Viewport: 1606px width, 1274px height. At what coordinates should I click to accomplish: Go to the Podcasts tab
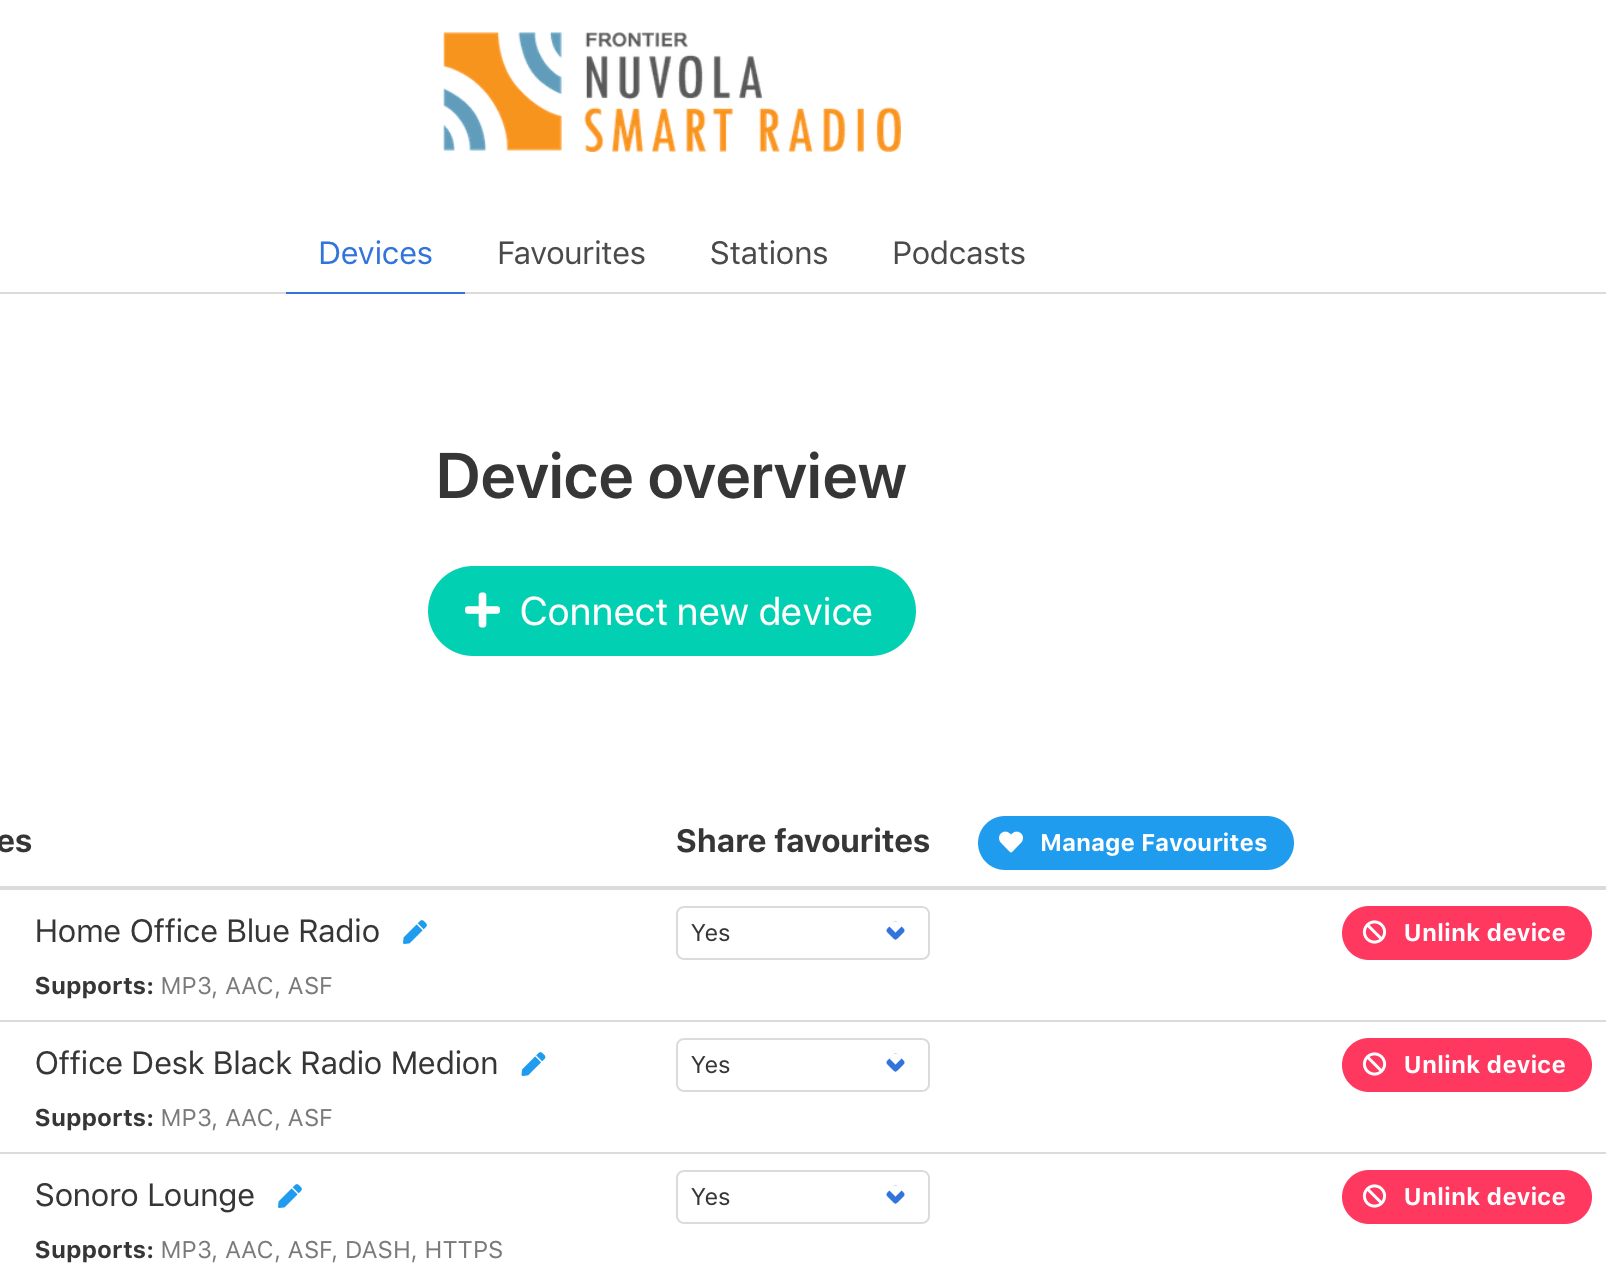point(959,253)
